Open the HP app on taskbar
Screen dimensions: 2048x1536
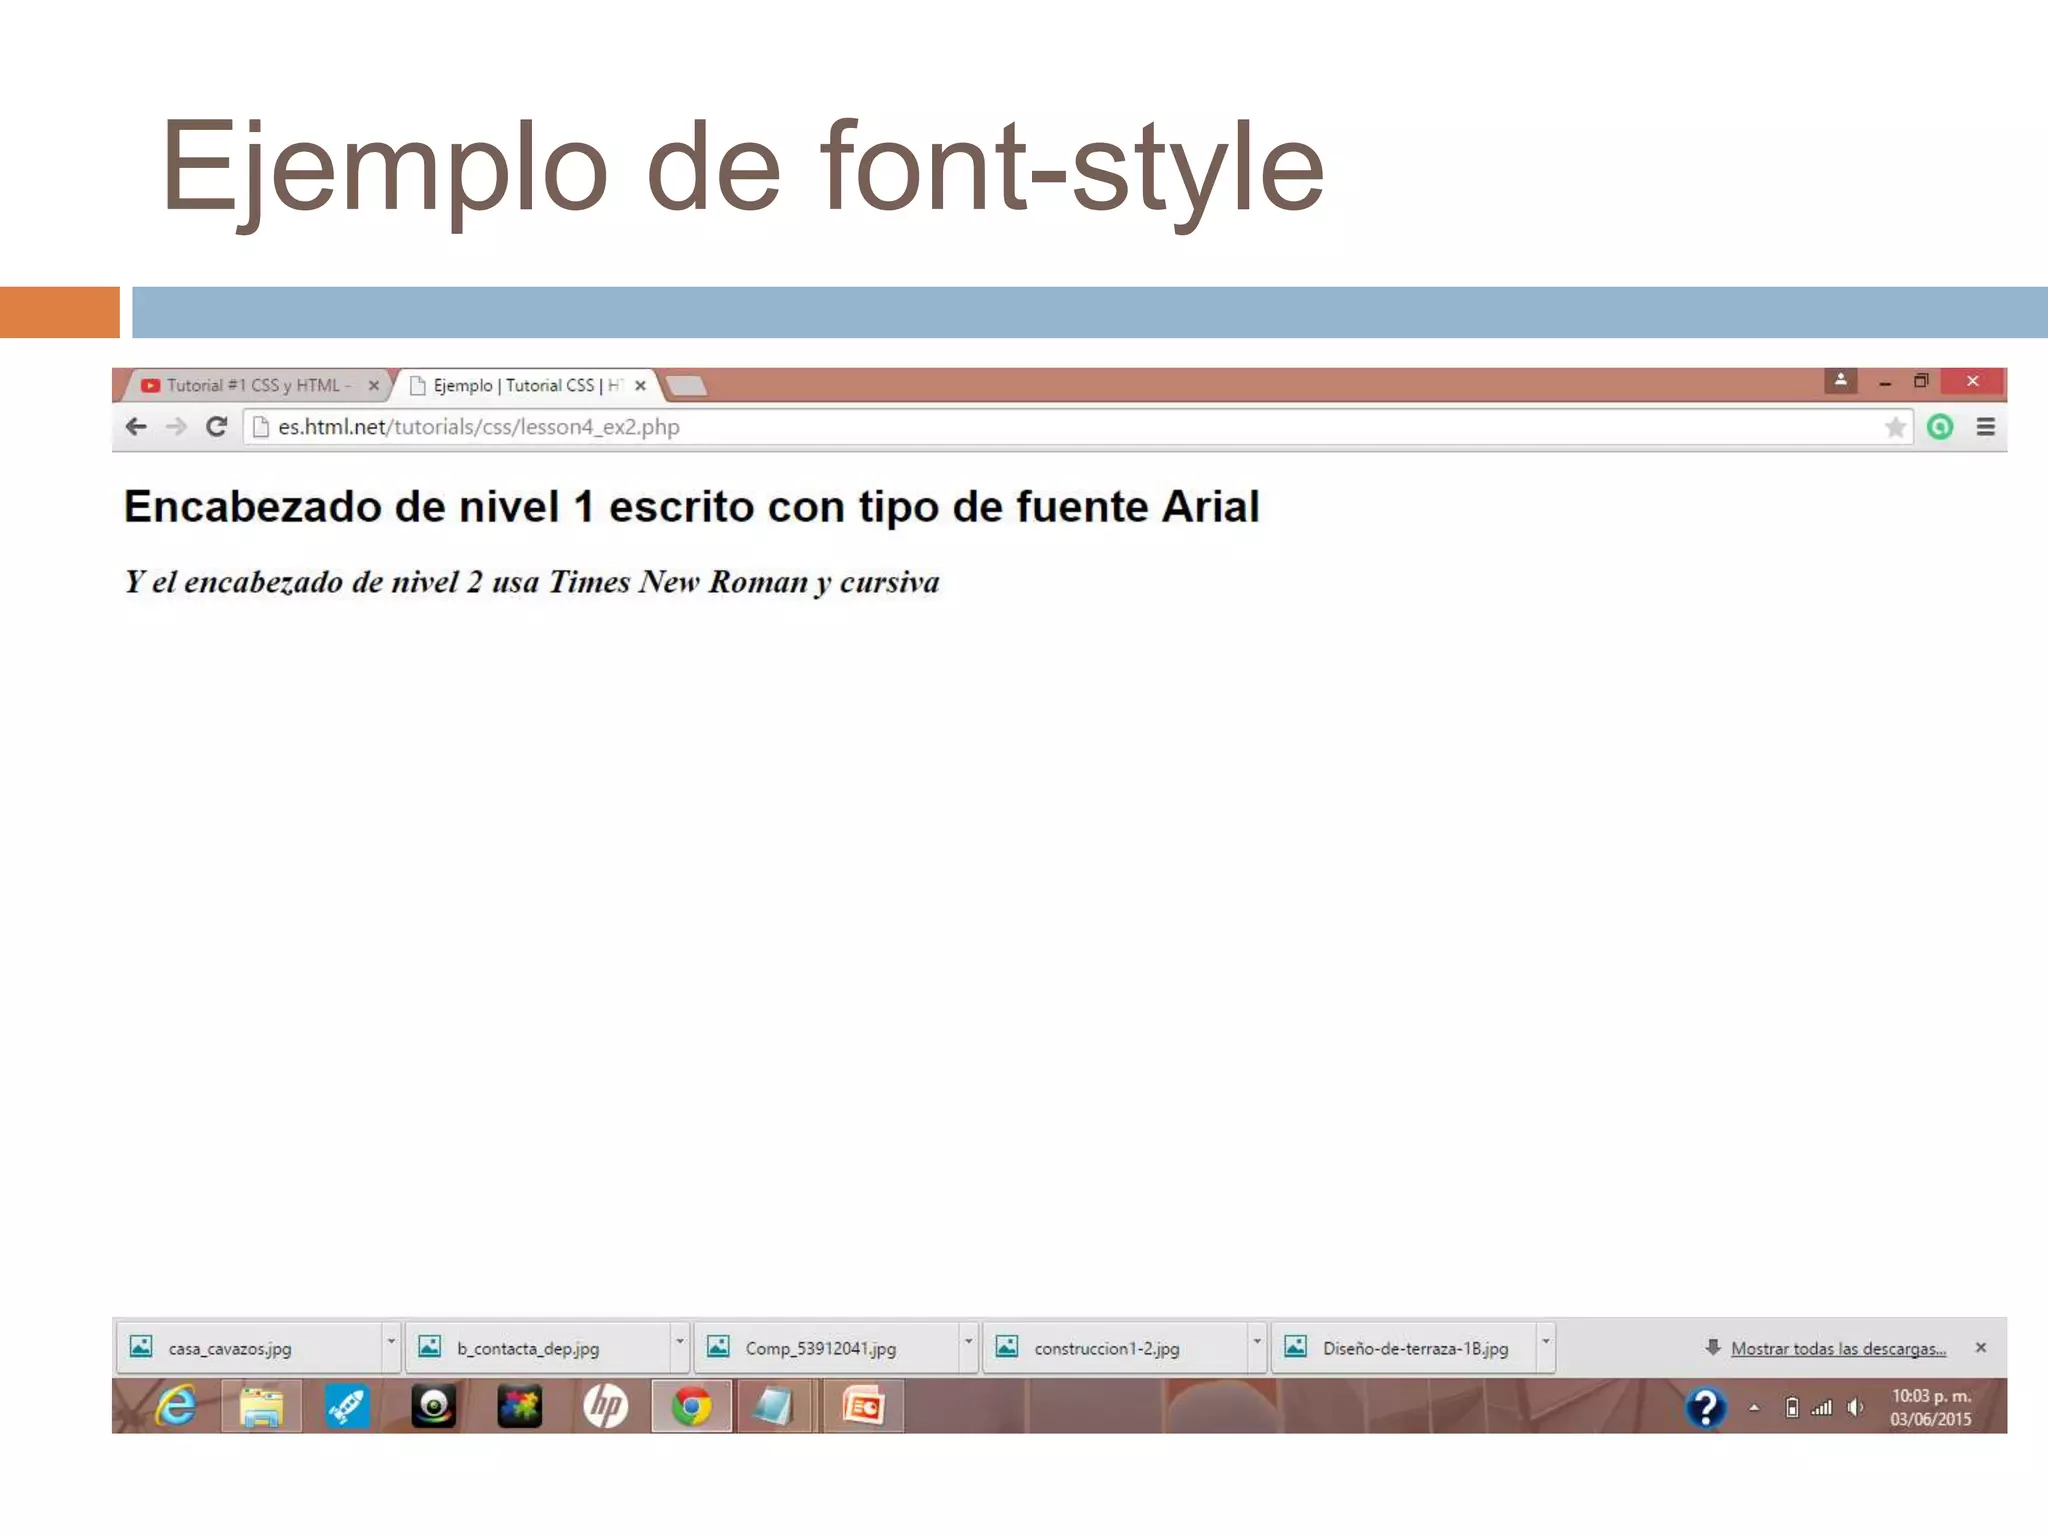pyautogui.click(x=605, y=1406)
